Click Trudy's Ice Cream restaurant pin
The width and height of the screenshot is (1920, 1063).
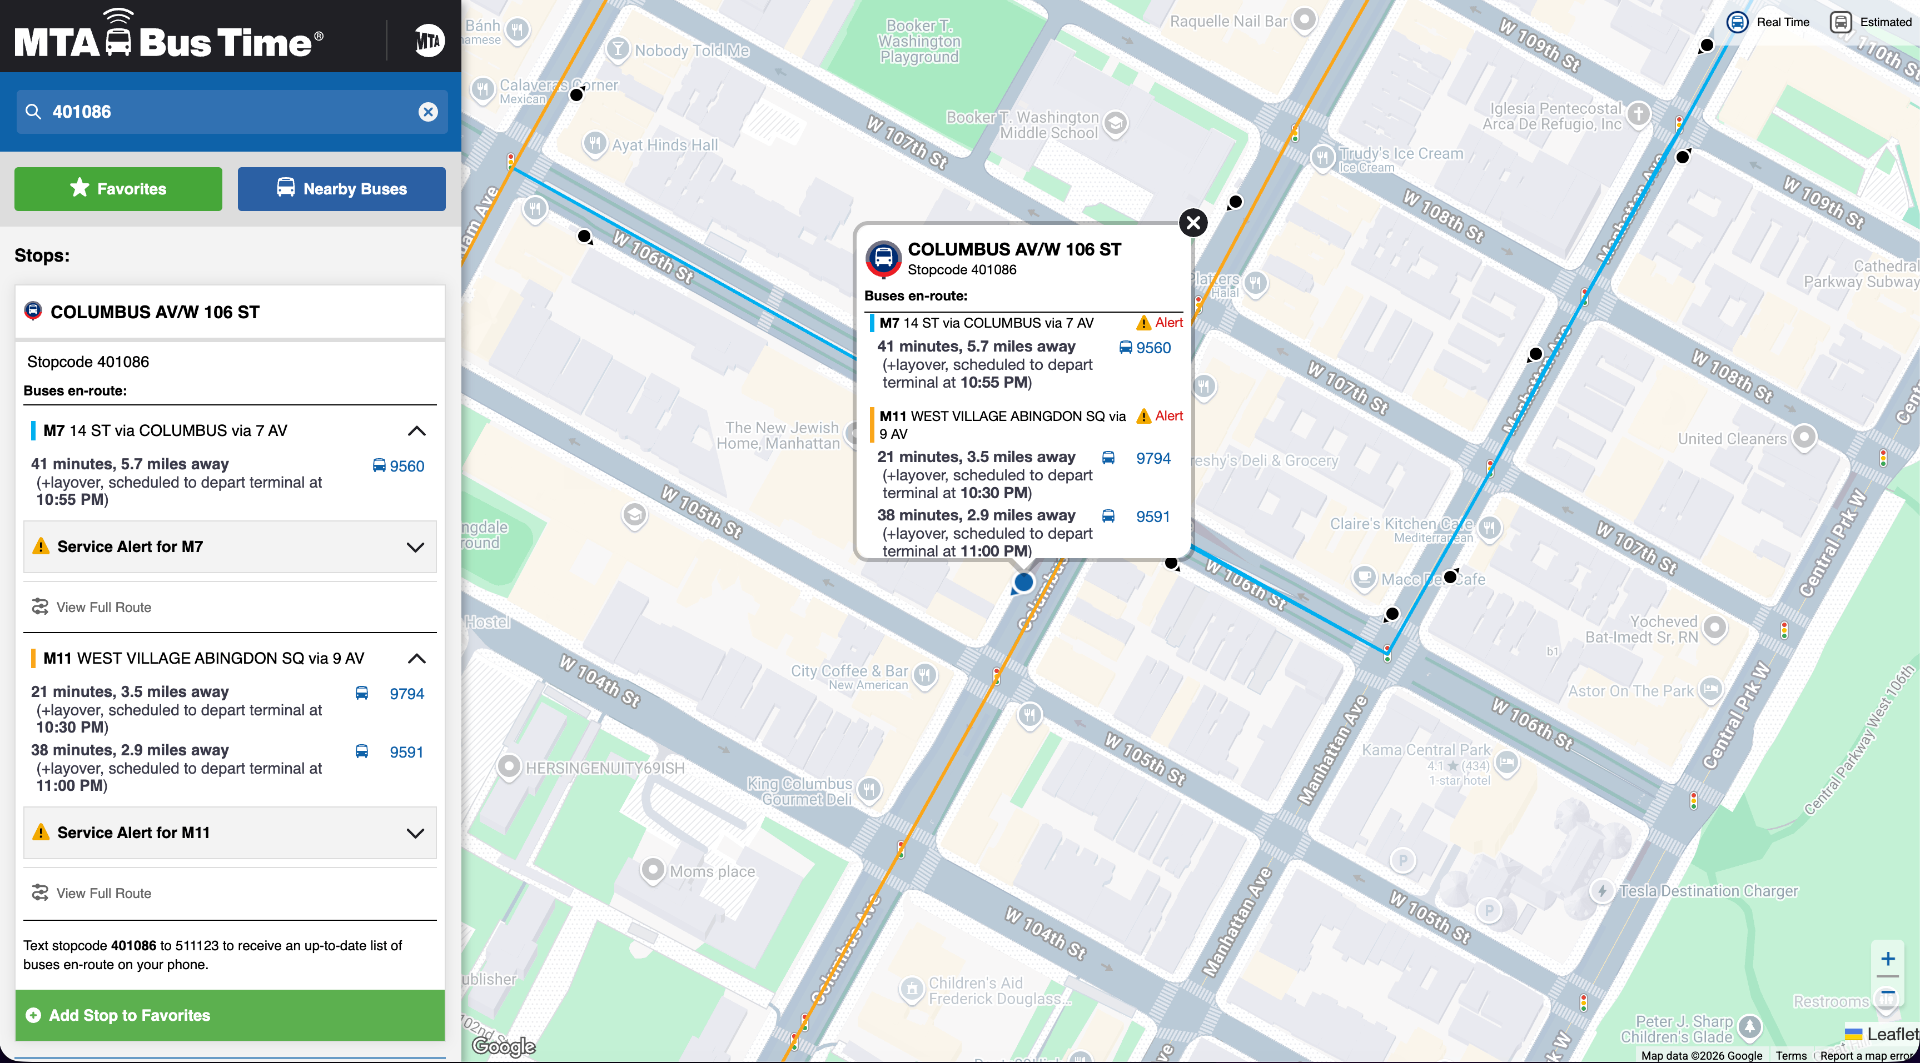click(1323, 157)
